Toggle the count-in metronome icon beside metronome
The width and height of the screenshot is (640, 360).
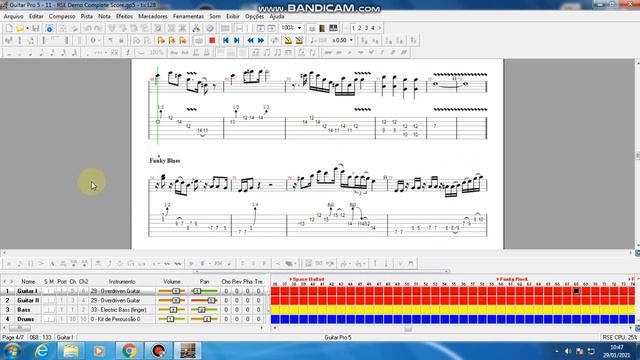click(x=299, y=40)
